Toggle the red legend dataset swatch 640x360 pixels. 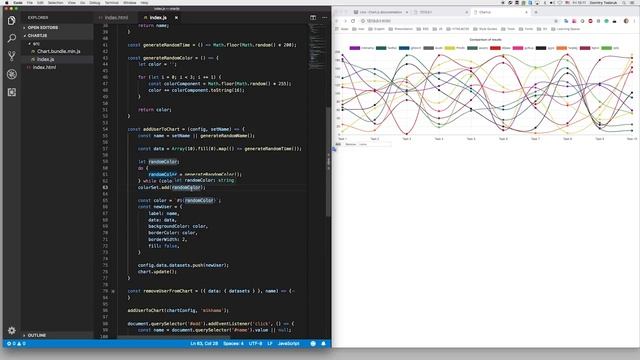click(x=495, y=48)
